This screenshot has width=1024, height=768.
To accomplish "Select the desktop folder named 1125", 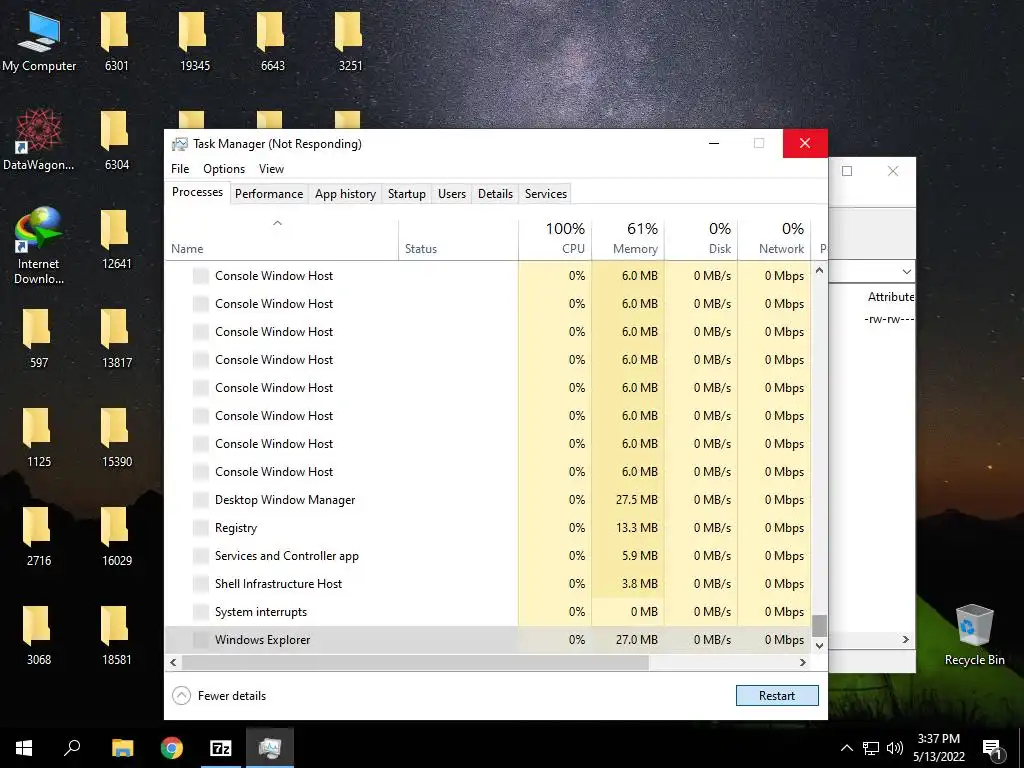I will 39,437.
